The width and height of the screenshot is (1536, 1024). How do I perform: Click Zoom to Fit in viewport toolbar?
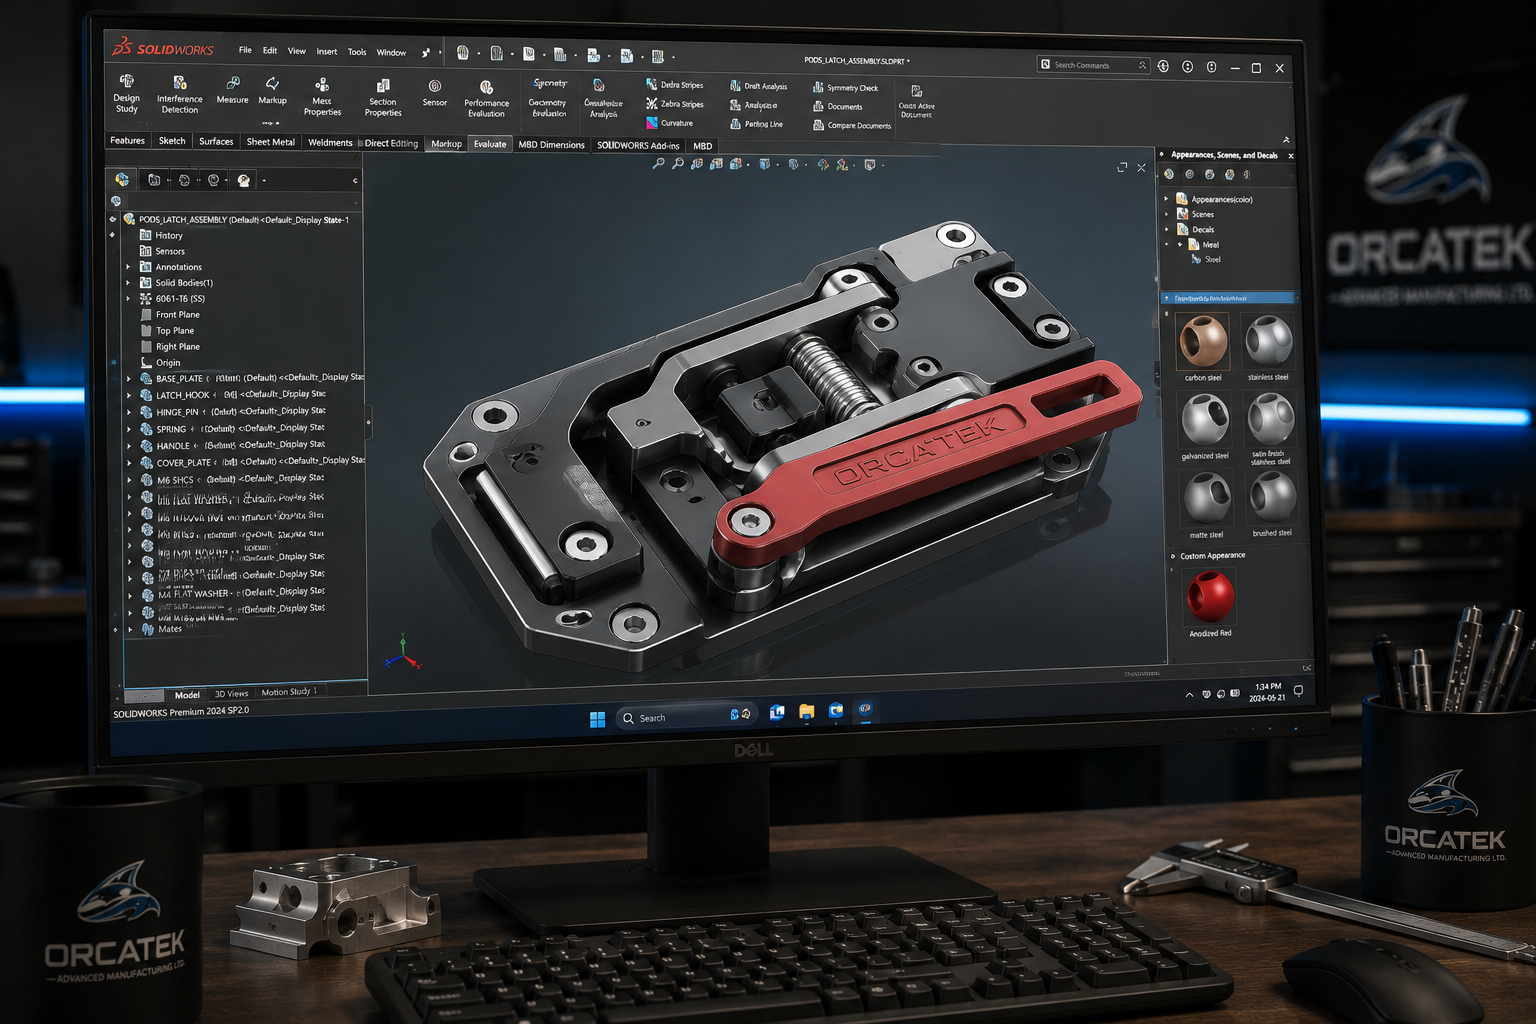pos(658,163)
